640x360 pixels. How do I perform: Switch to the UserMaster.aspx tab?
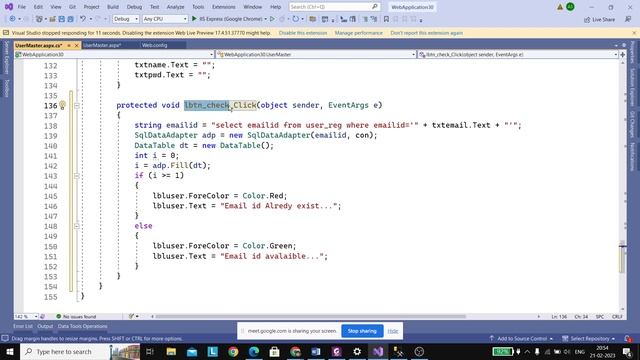coord(102,45)
